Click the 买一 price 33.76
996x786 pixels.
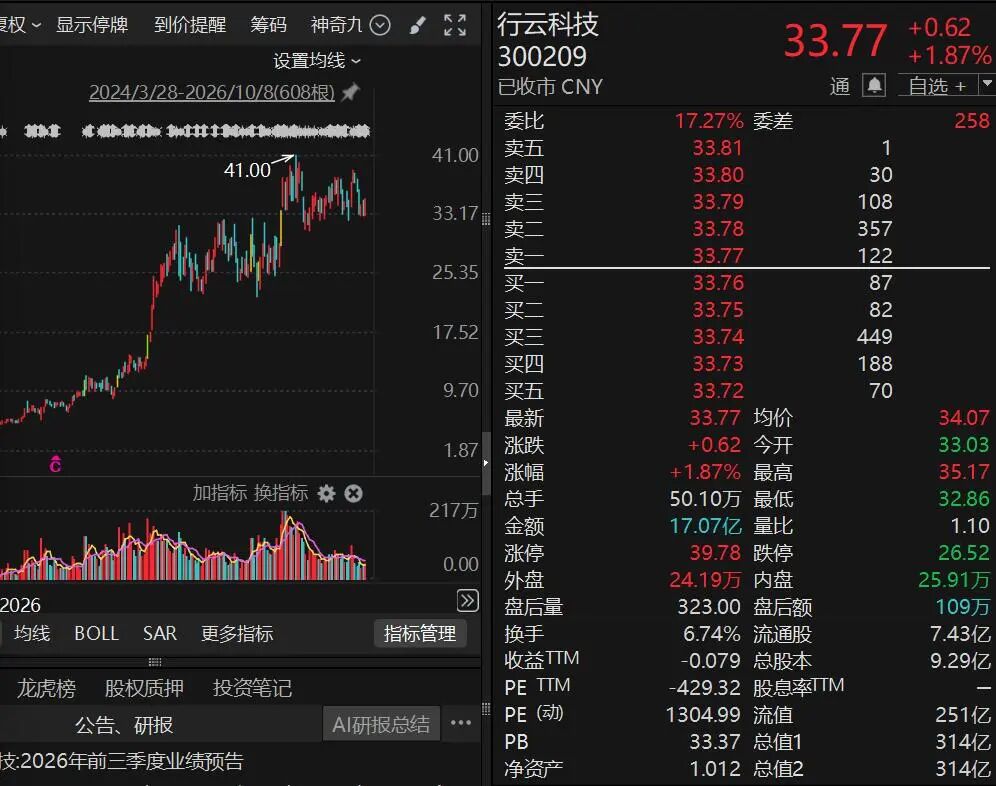coord(718,283)
